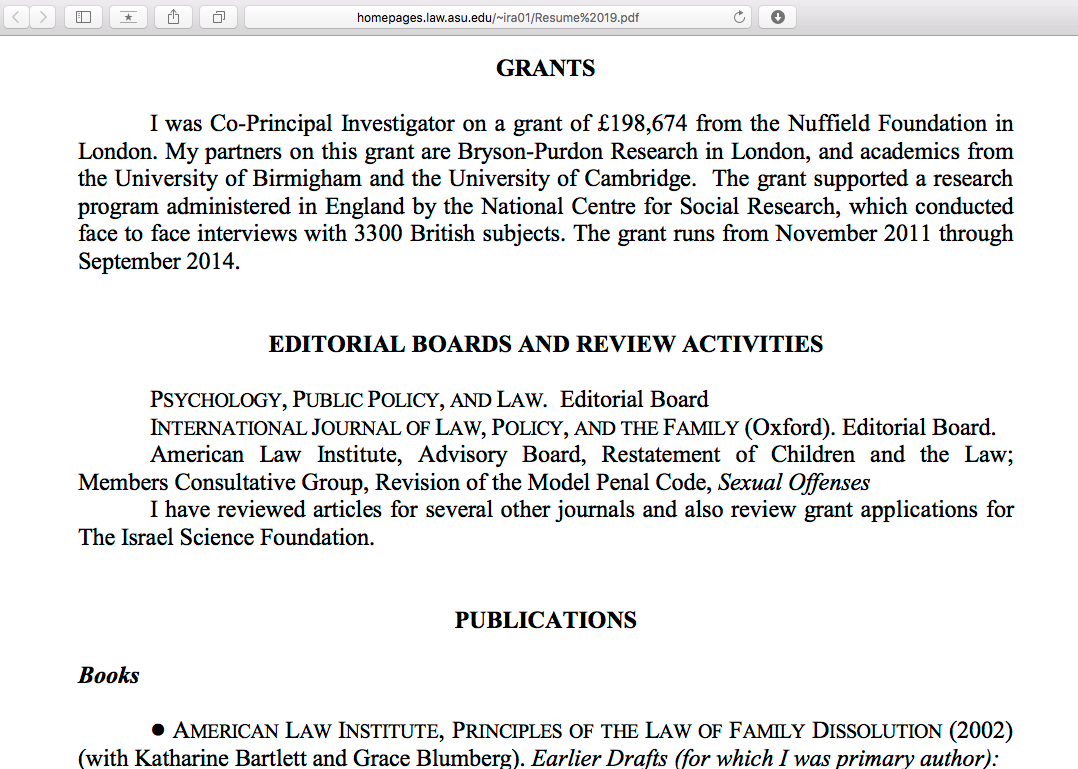Click the Psychology, Public Policy, and Law title
This screenshot has width=1078, height=769.
347,400
